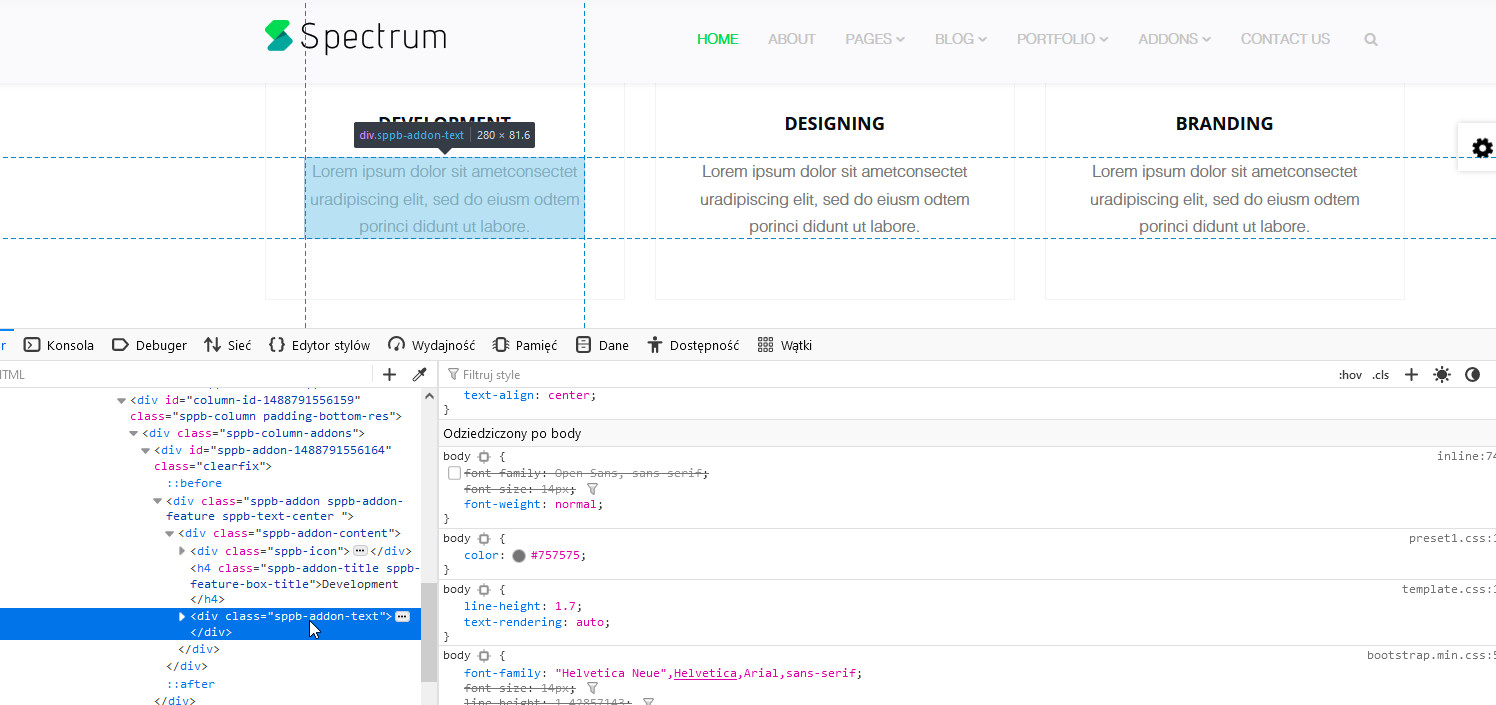Click the search magnifier in site navigation
Image resolution: width=1496 pixels, height=705 pixels.
click(1370, 40)
